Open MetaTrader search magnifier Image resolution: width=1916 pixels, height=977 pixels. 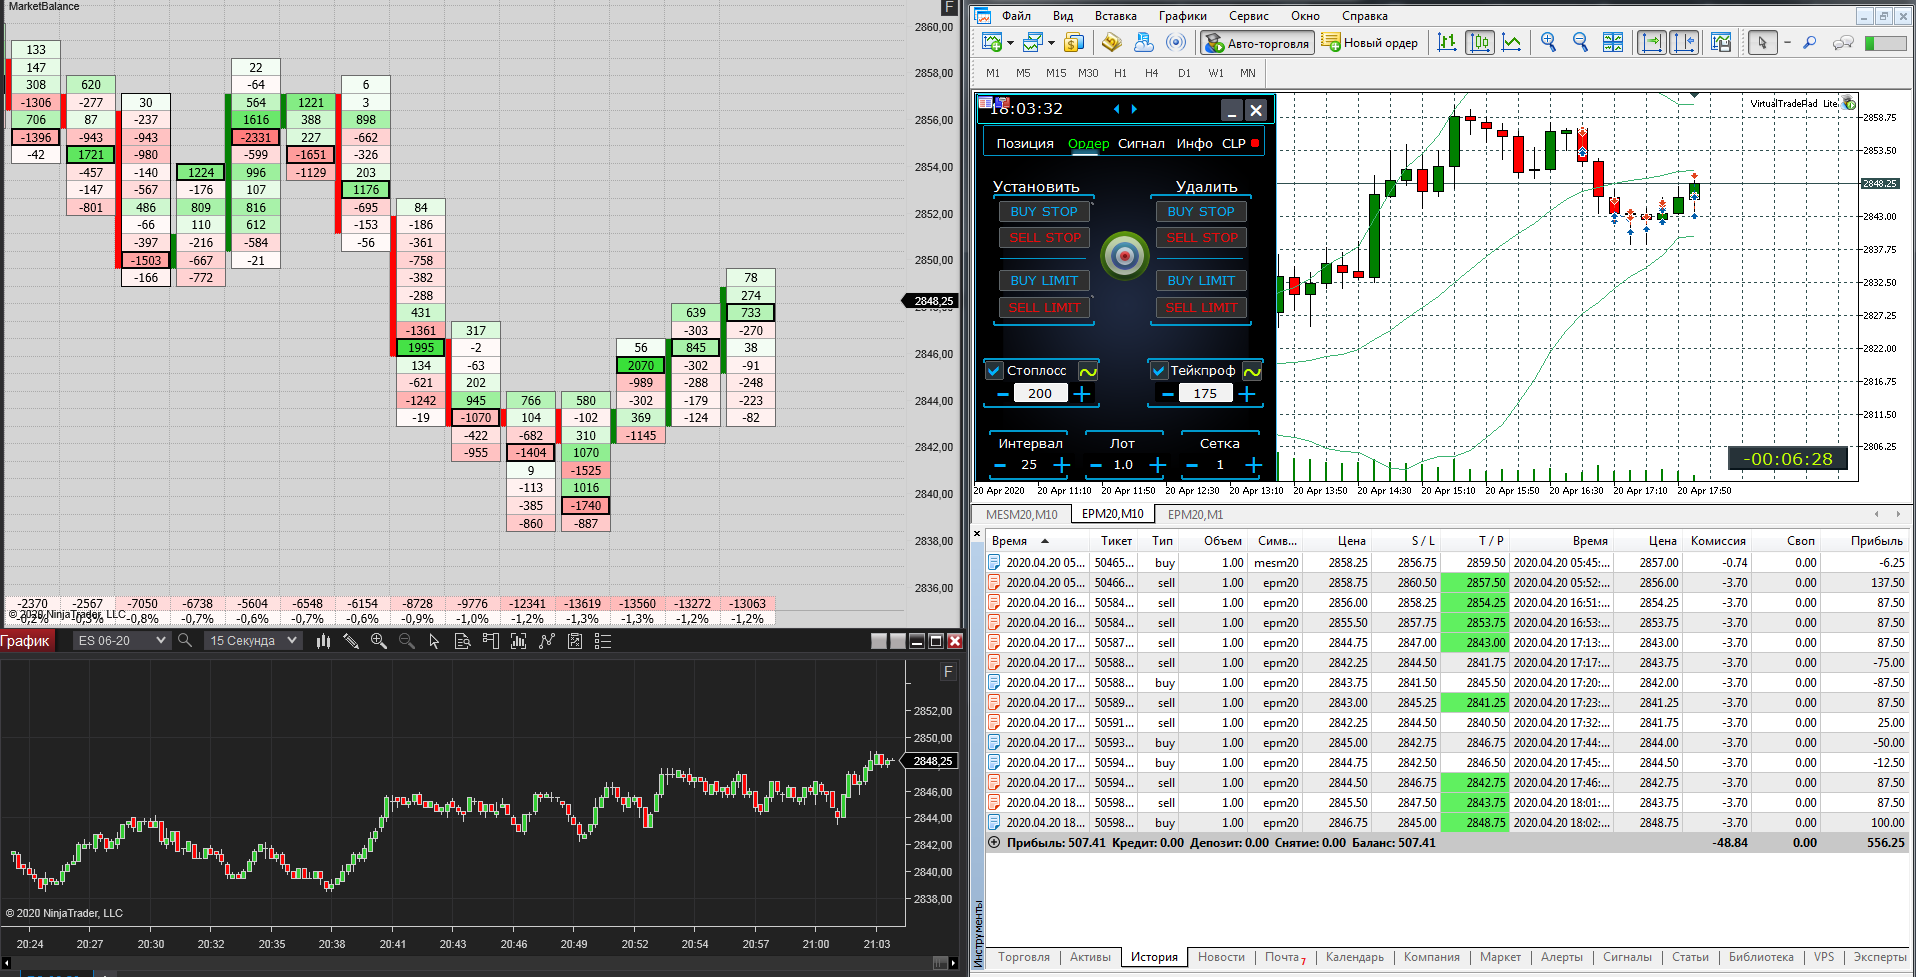(1809, 42)
